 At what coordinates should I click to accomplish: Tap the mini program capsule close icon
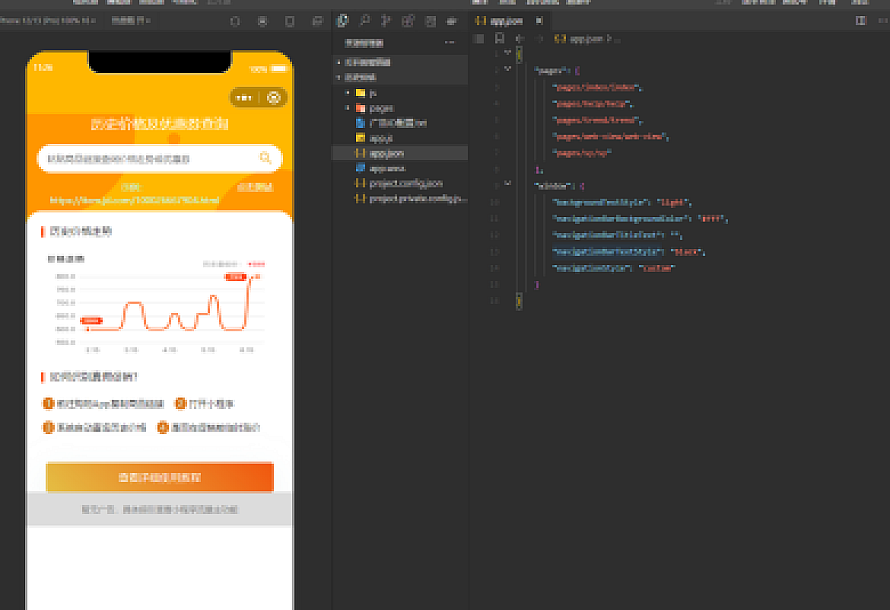[273, 97]
